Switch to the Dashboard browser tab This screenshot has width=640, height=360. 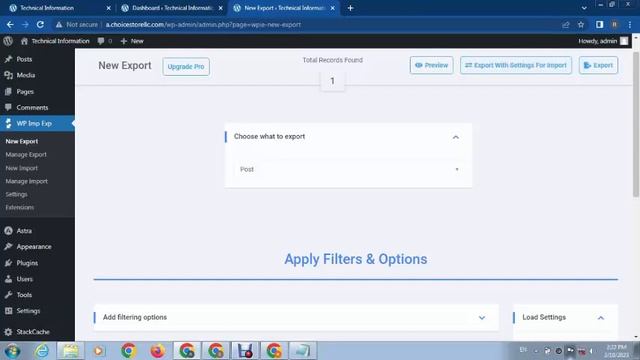(x=171, y=8)
